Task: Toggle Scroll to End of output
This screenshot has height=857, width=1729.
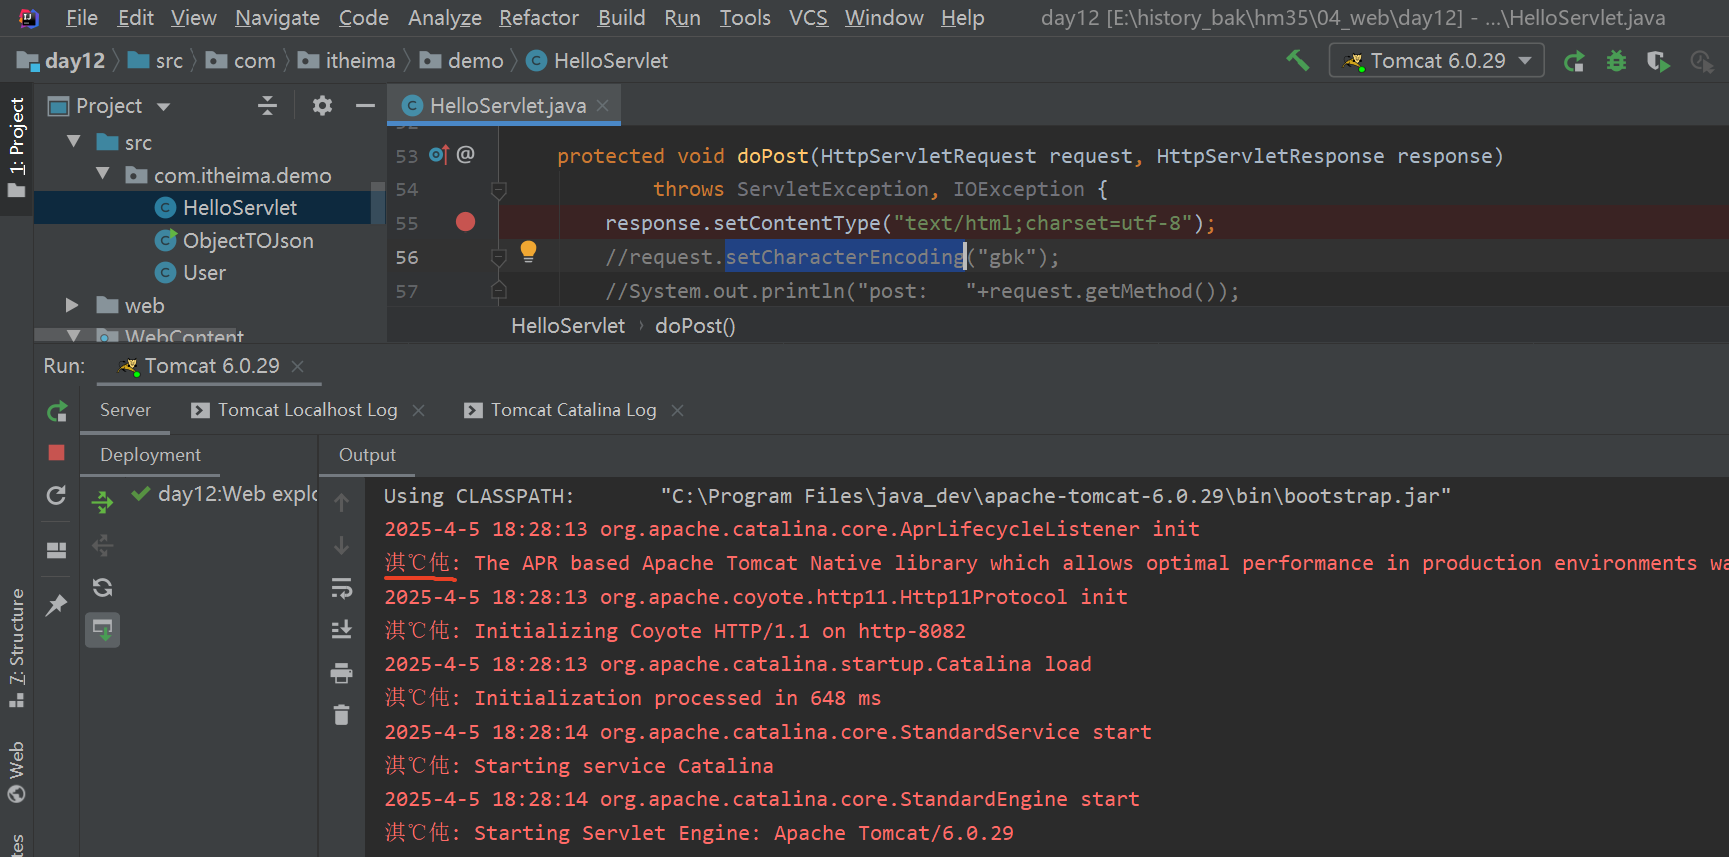Action: 341,630
